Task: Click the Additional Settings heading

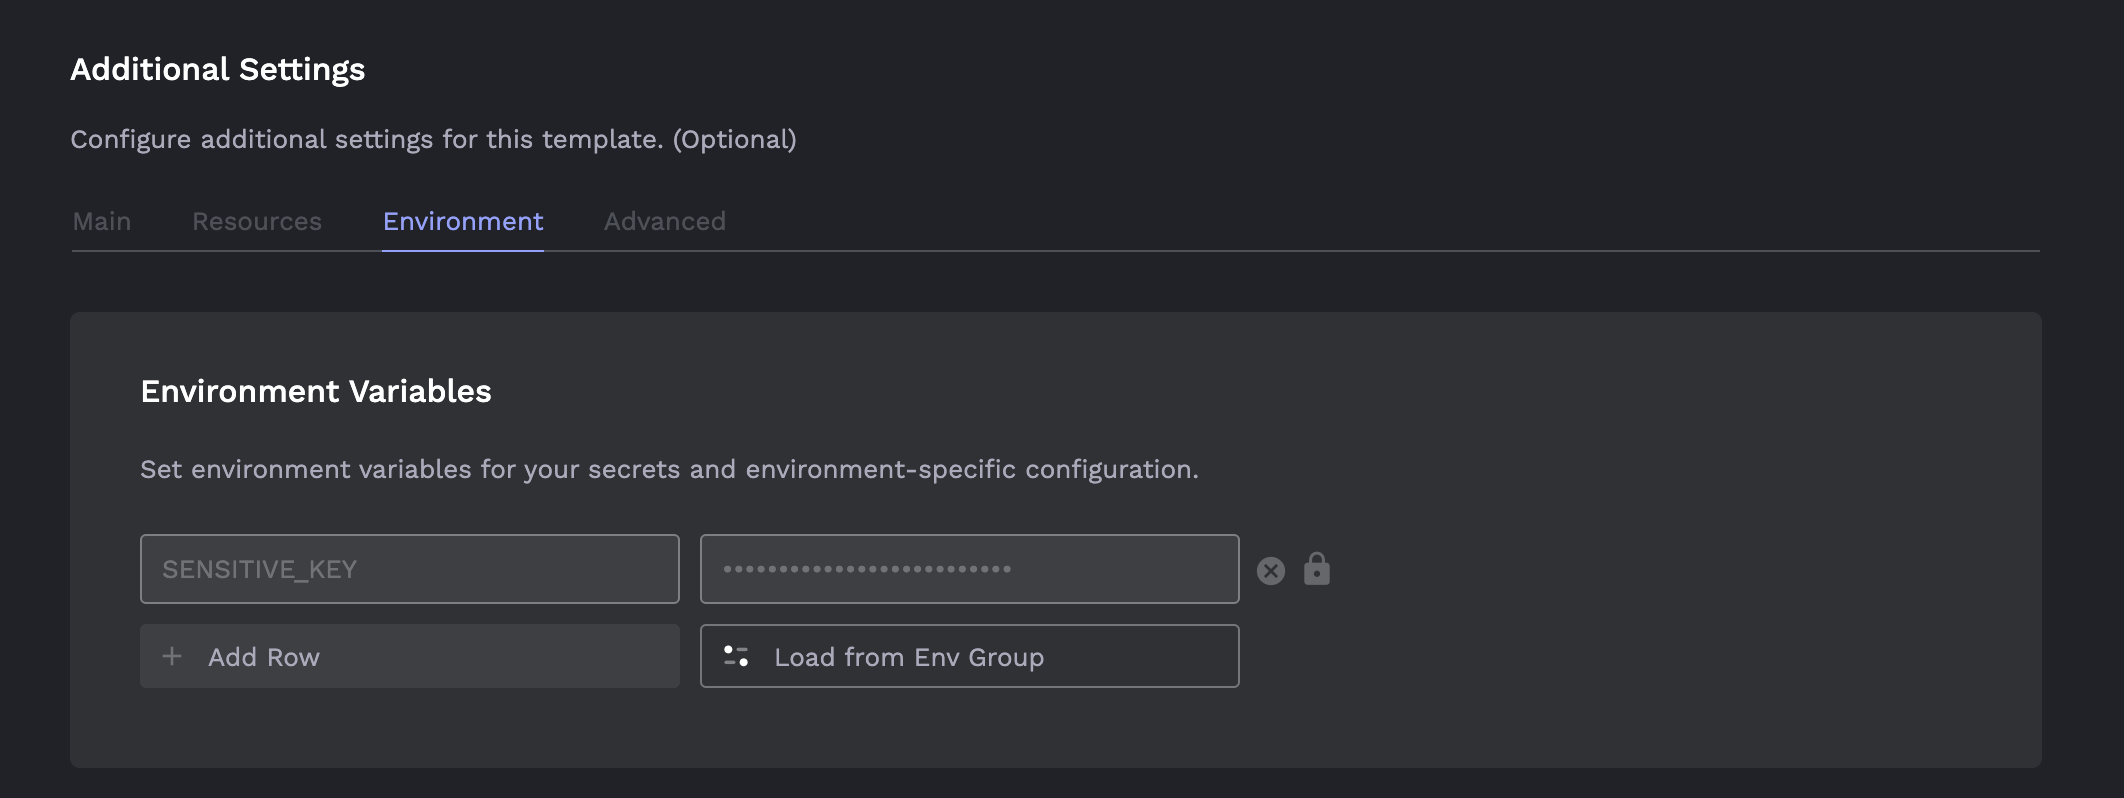Action: pyautogui.click(x=218, y=69)
